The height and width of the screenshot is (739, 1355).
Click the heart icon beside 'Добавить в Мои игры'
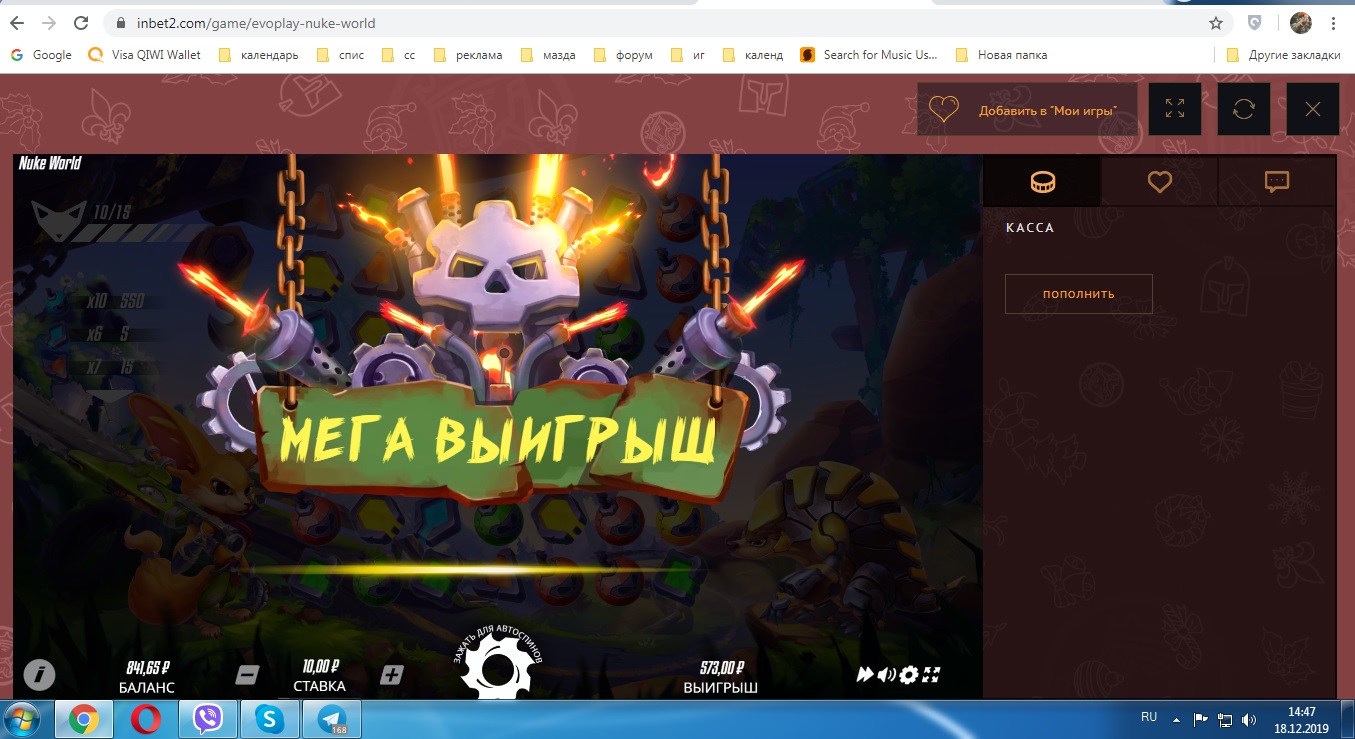(944, 109)
